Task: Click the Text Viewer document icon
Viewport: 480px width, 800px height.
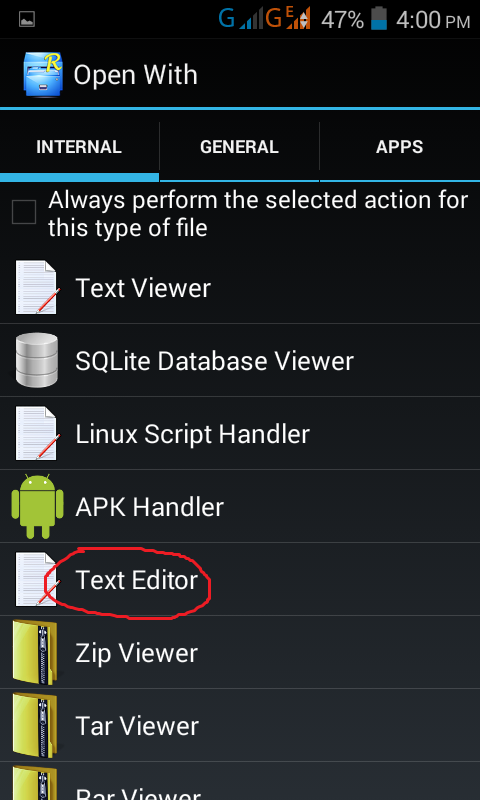Action: pyautogui.click(x=38, y=288)
